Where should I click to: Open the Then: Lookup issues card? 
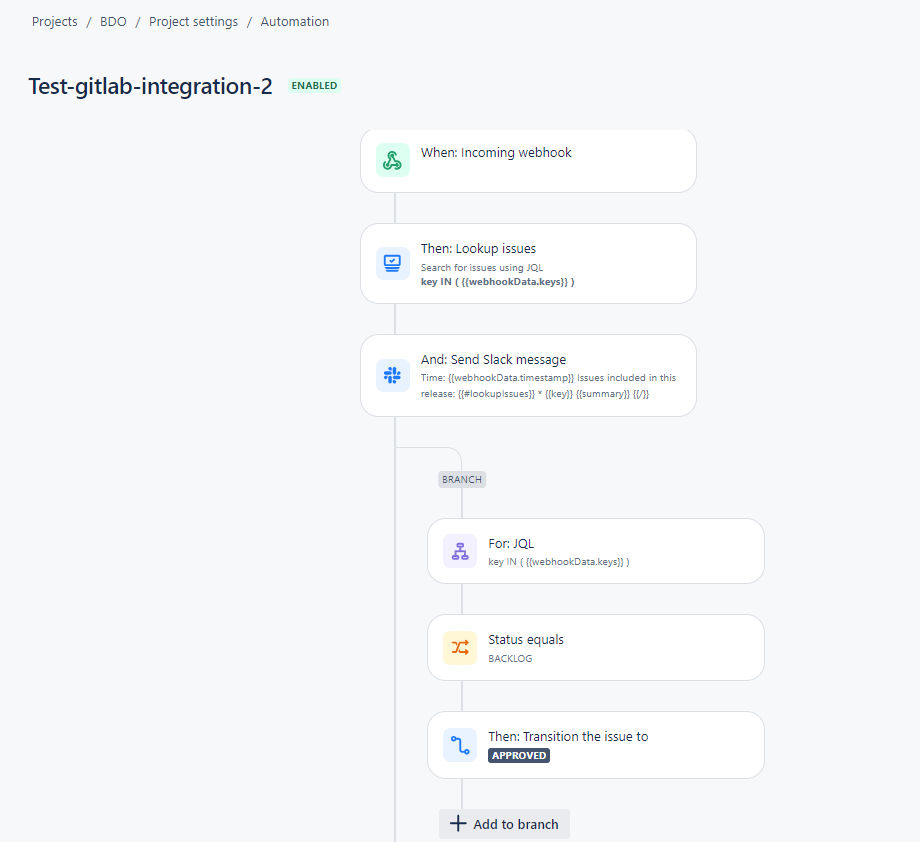pyautogui.click(x=528, y=263)
